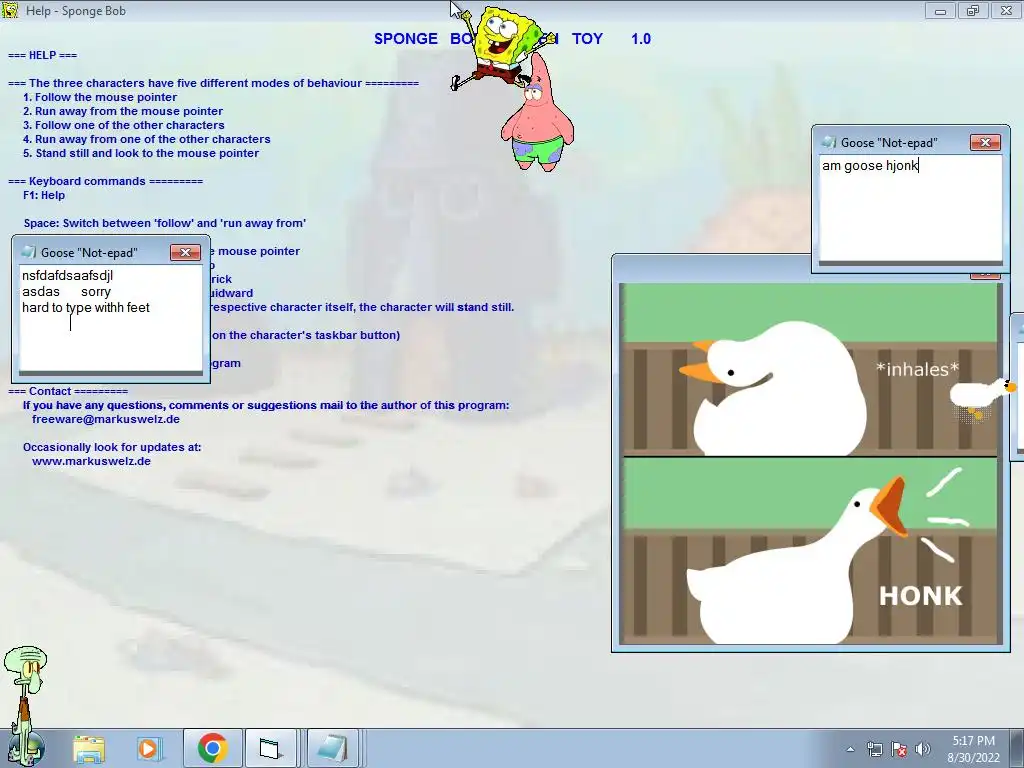Click the 'Help - Sponge Bob' window title
The width and height of the screenshot is (1024, 768).
[x=76, y=11]
